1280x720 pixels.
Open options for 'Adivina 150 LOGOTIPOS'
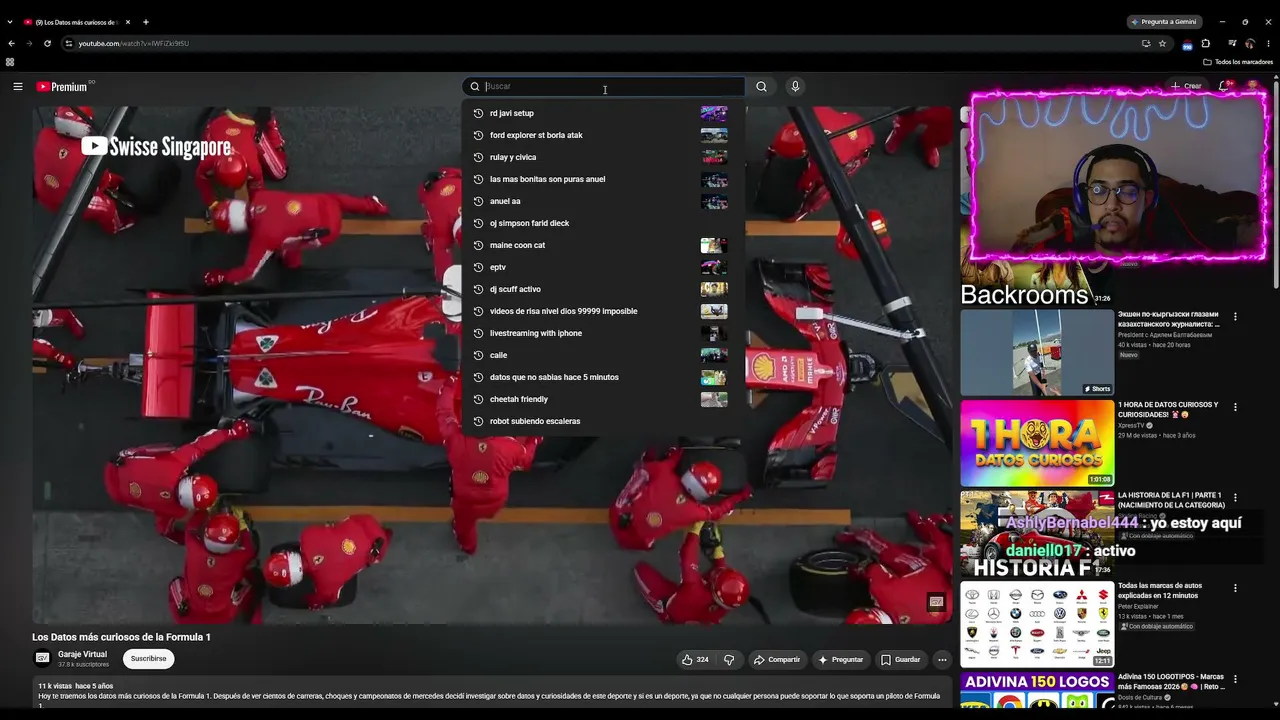(1235, 678)
